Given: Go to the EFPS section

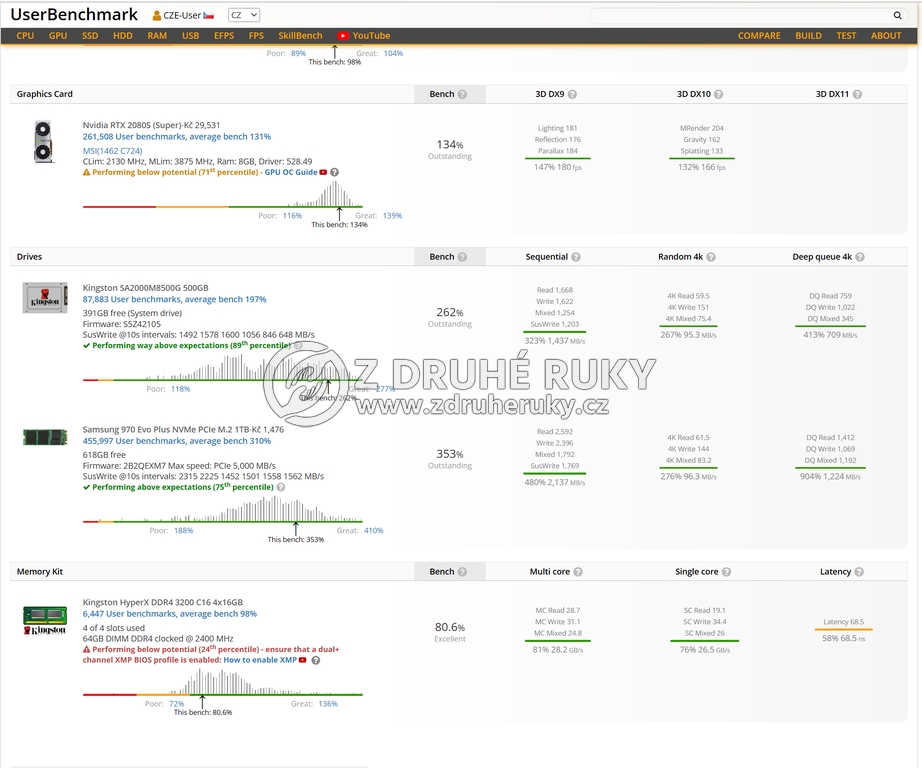Looking at the screenshot, I should 224,36.
